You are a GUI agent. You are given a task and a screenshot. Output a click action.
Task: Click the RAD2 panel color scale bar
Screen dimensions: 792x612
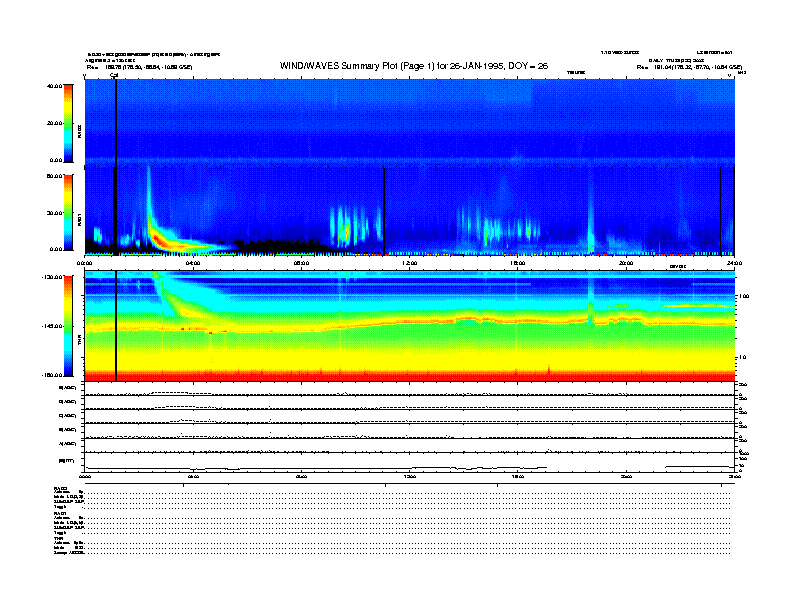68,123
